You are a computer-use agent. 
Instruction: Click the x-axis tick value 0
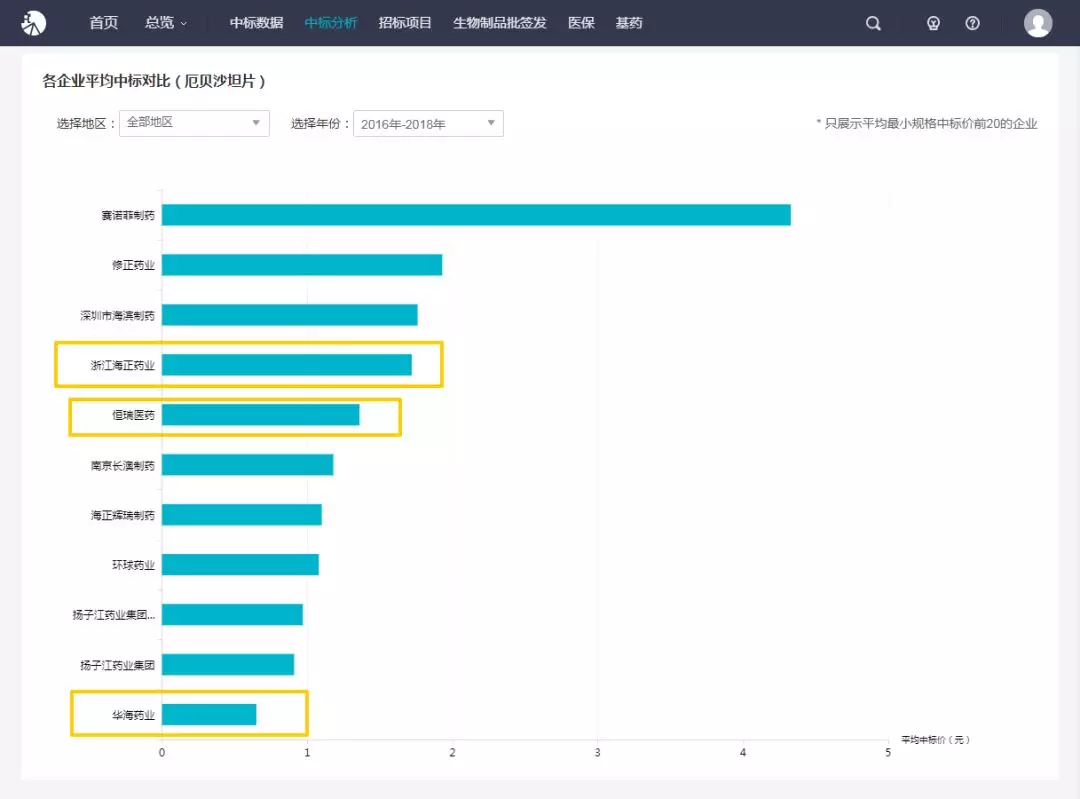tap(162, 753)
